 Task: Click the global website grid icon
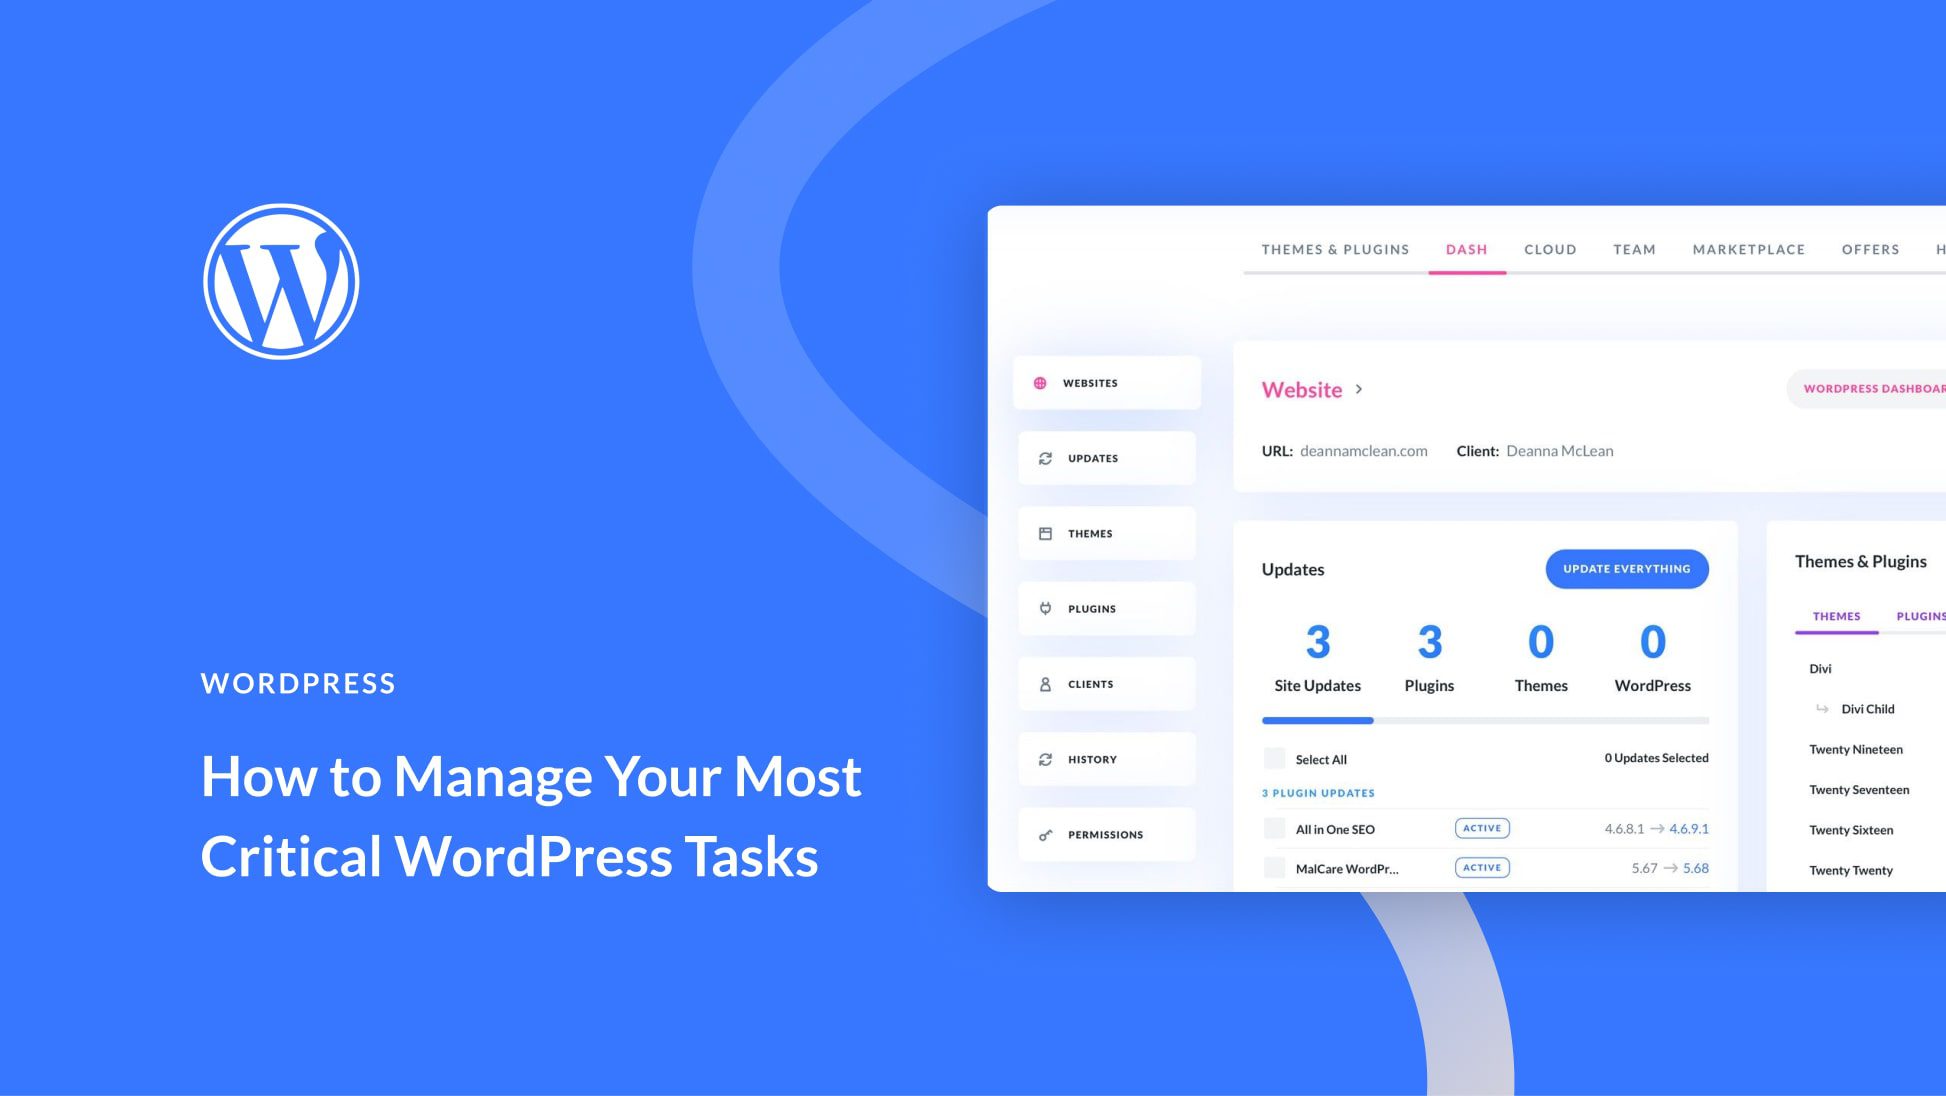click(1042, 382)
